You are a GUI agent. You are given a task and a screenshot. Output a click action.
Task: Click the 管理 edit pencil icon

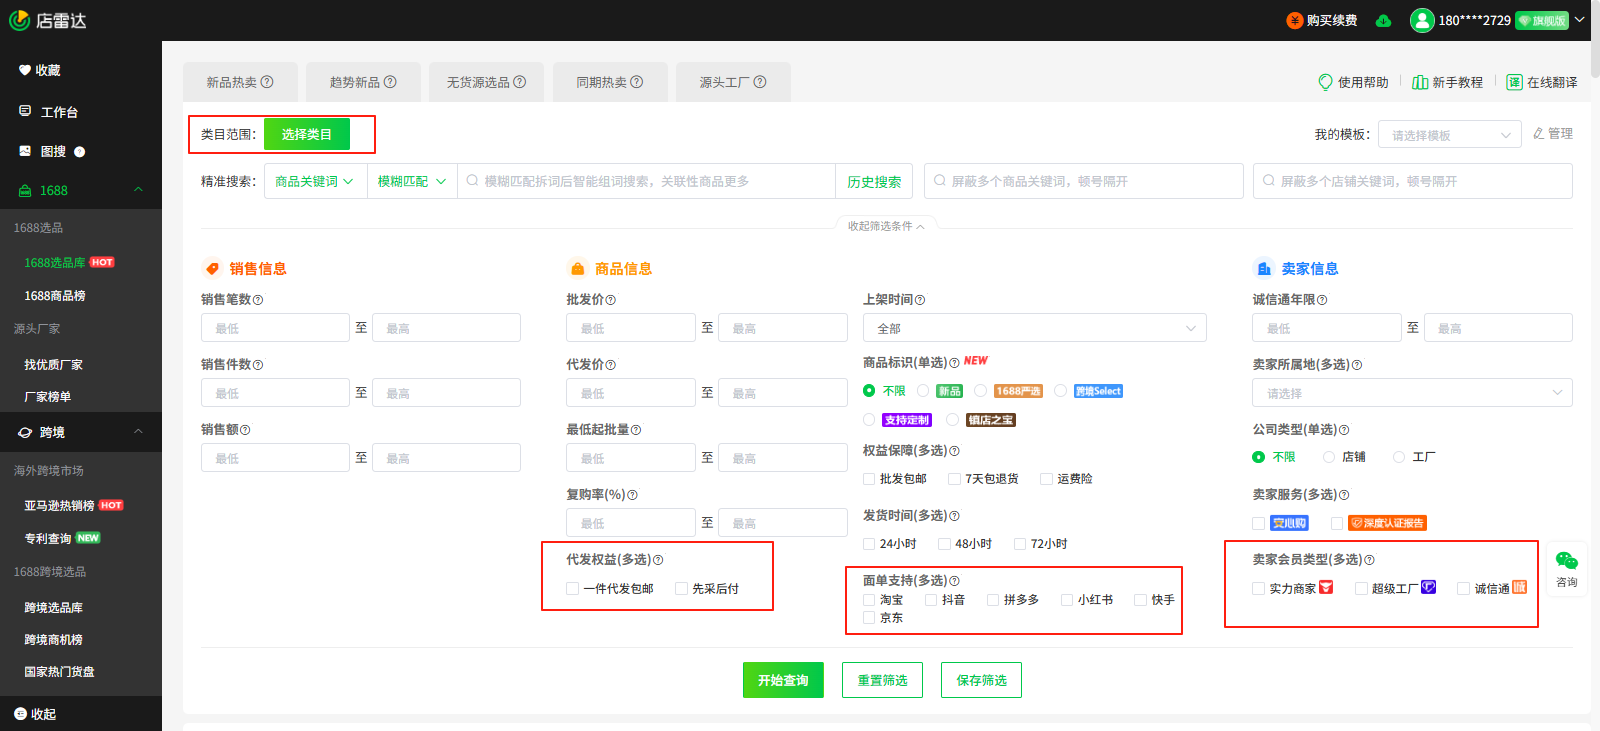[1538, 134]
